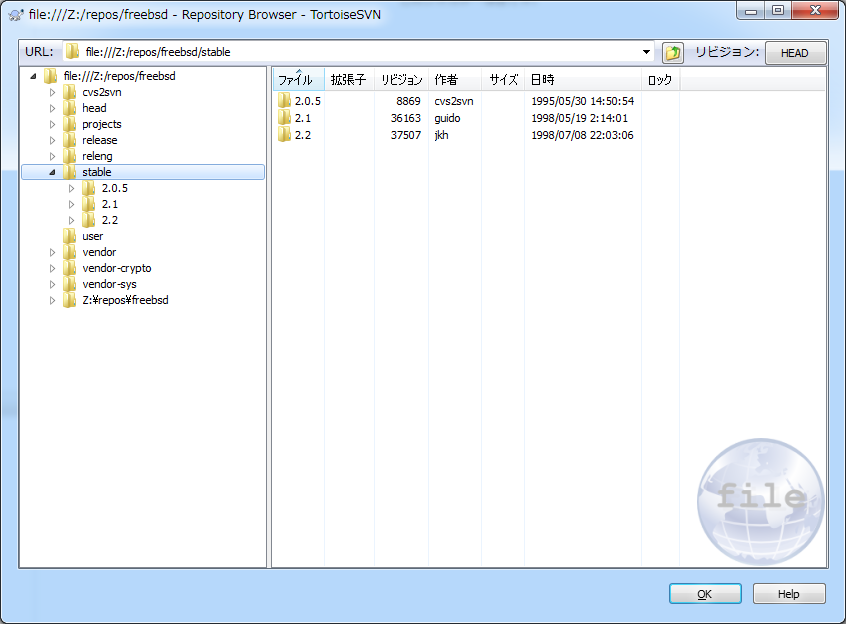Image resolution: width=846 pixels, height=624 pixels.
Task: Sort by the 作者 column header
Action: click(455, 80)
